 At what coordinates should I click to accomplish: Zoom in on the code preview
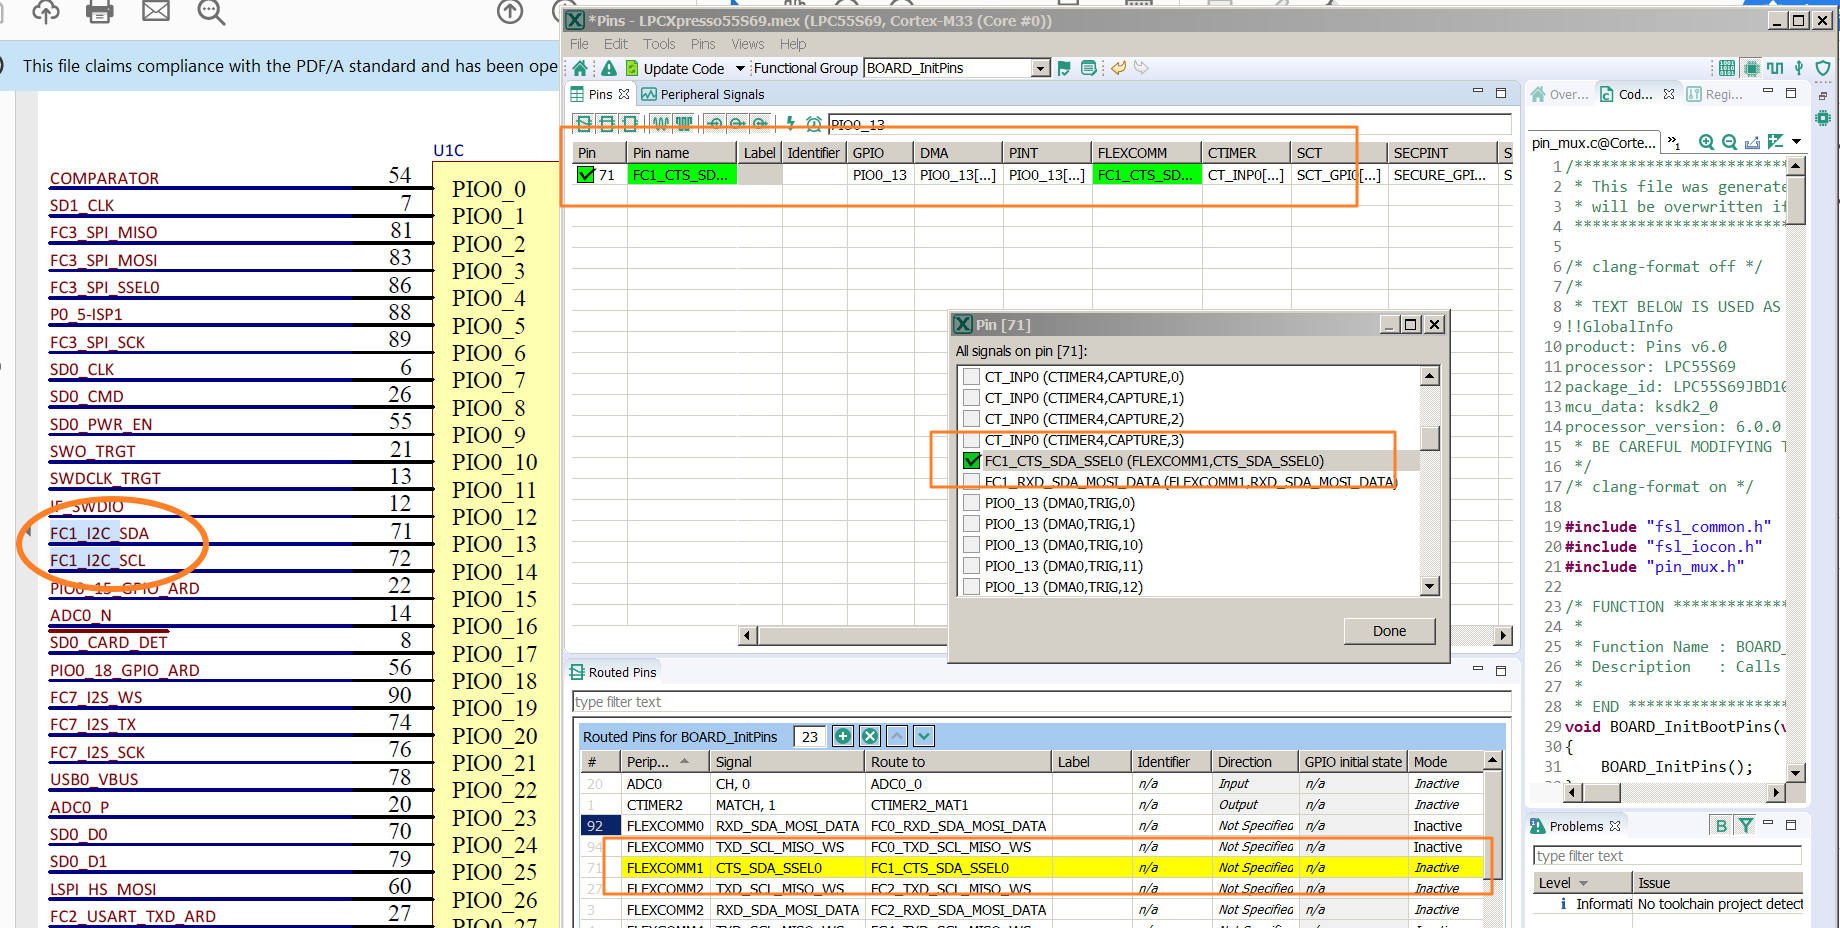(x=1706, y=142)
